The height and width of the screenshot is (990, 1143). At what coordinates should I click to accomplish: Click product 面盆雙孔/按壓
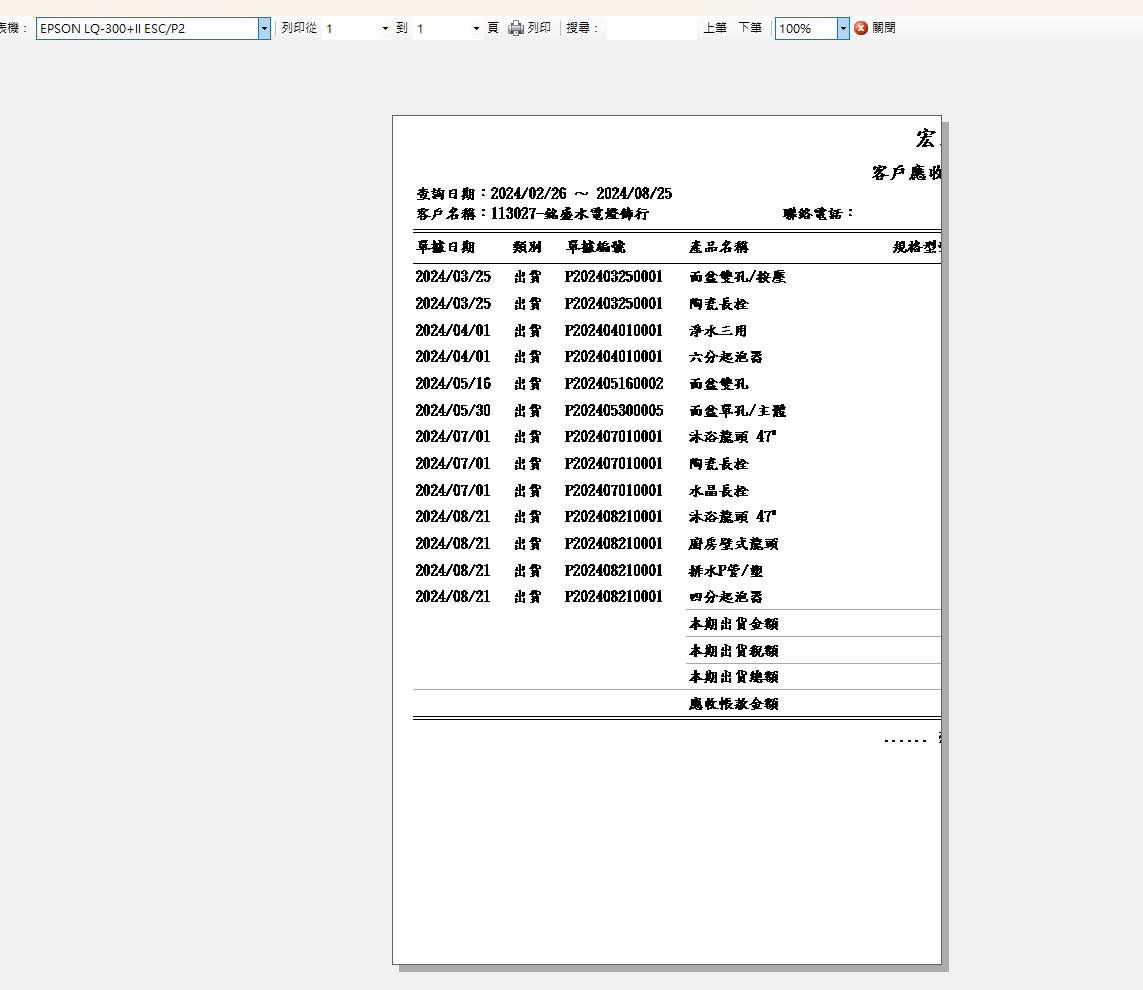point(738,277)
